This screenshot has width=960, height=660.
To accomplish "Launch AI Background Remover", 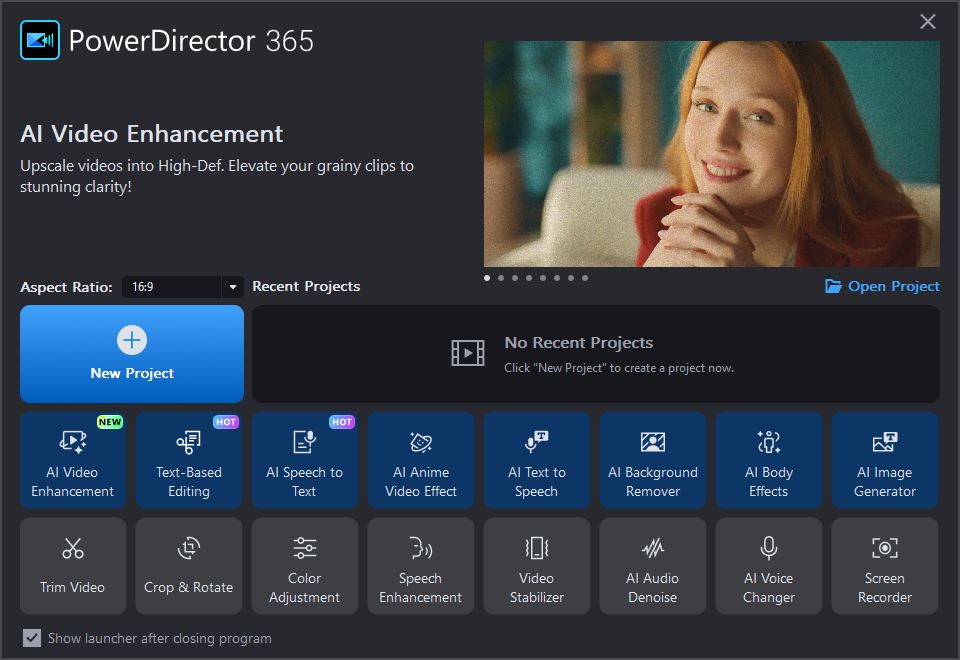I will (x=653, y=460).
